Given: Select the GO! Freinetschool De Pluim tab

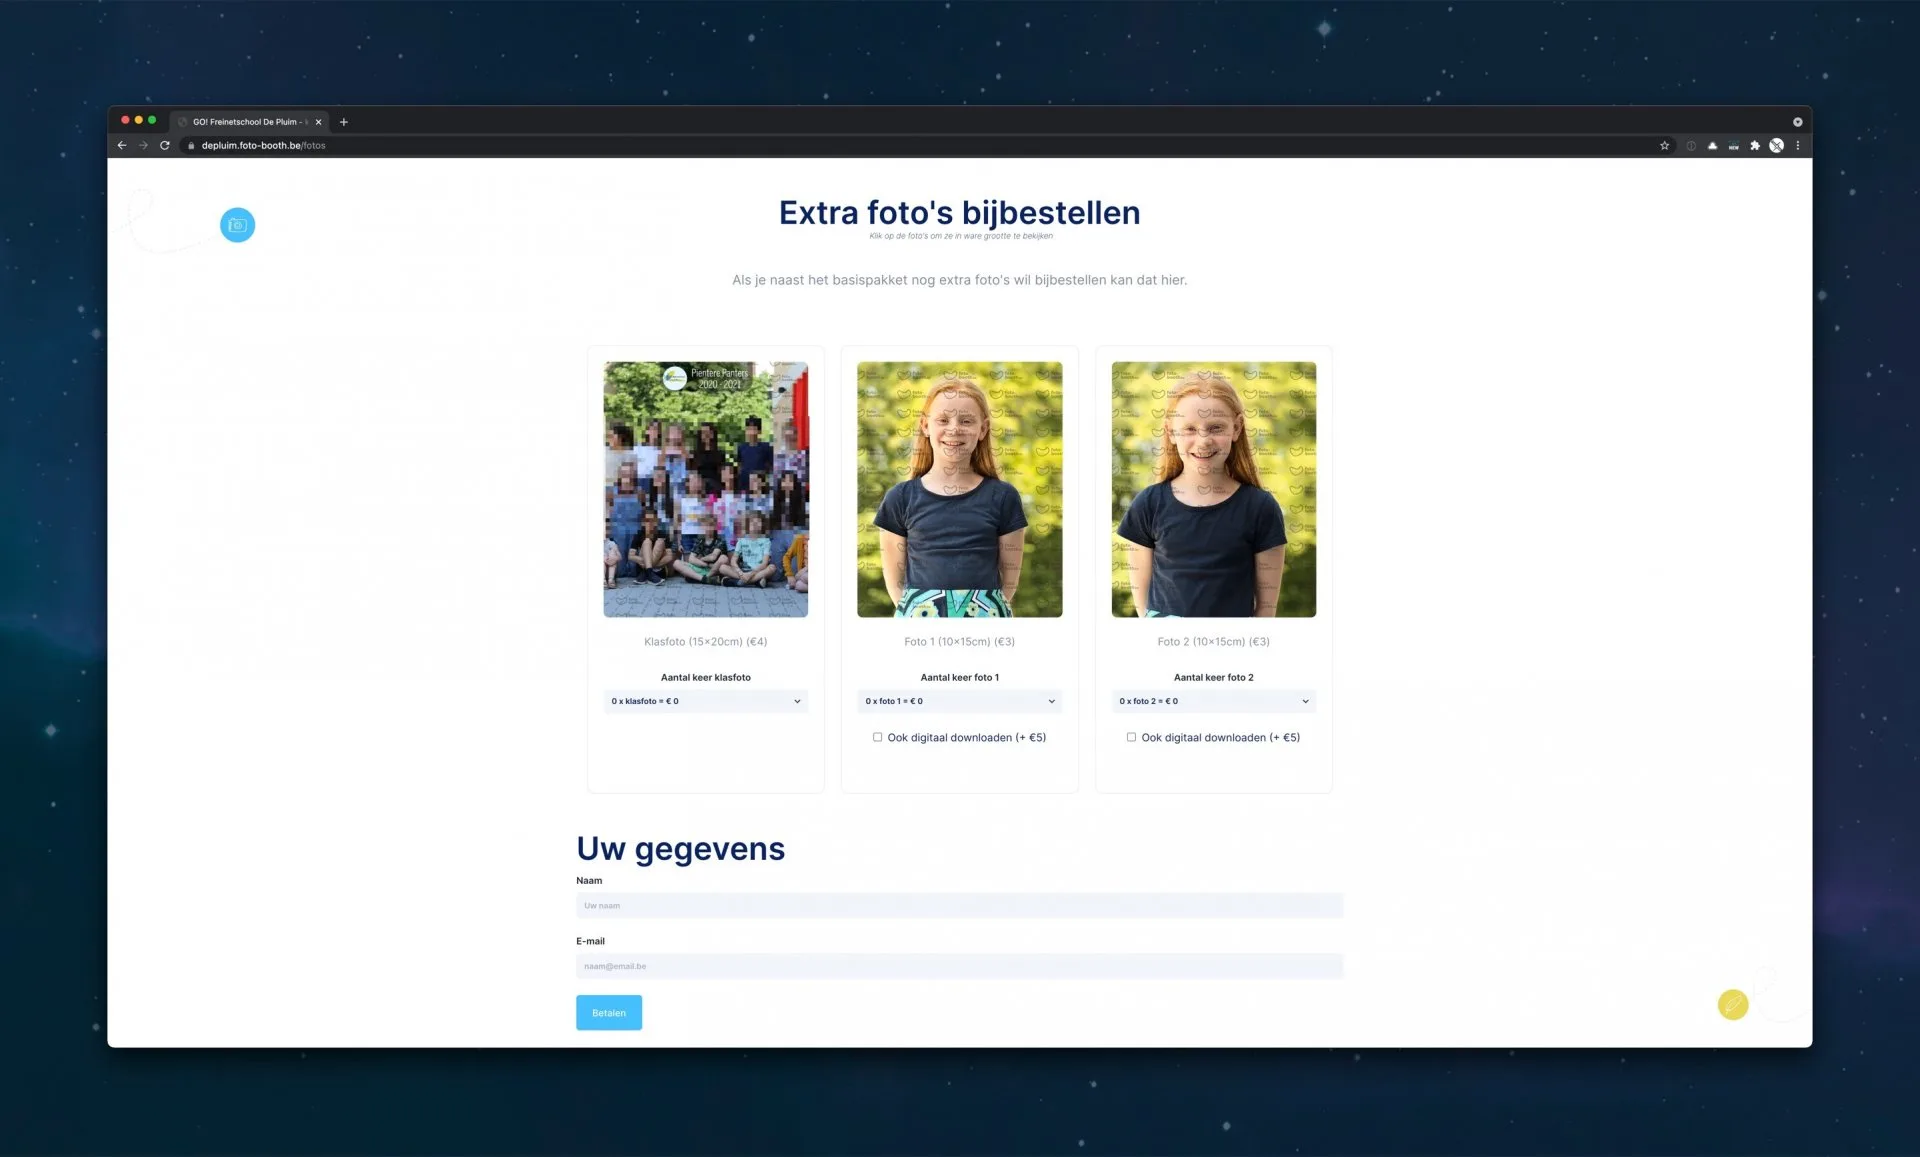Looking at the screenshot, I should pyautogui.click(x=248, y=122).
